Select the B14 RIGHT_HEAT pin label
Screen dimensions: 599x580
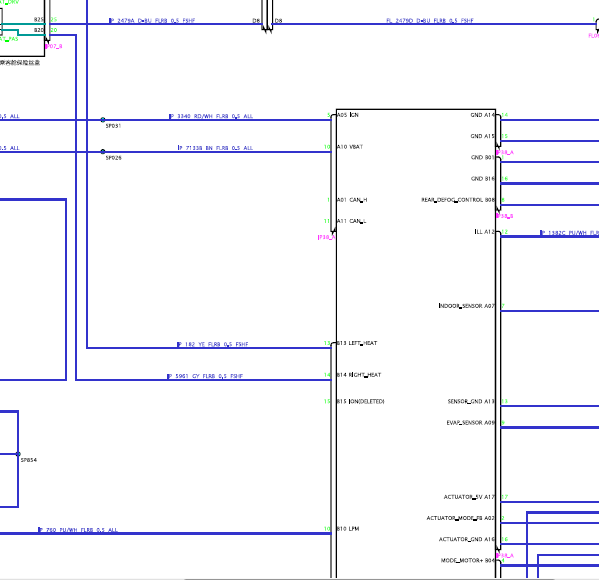(359, 375)
